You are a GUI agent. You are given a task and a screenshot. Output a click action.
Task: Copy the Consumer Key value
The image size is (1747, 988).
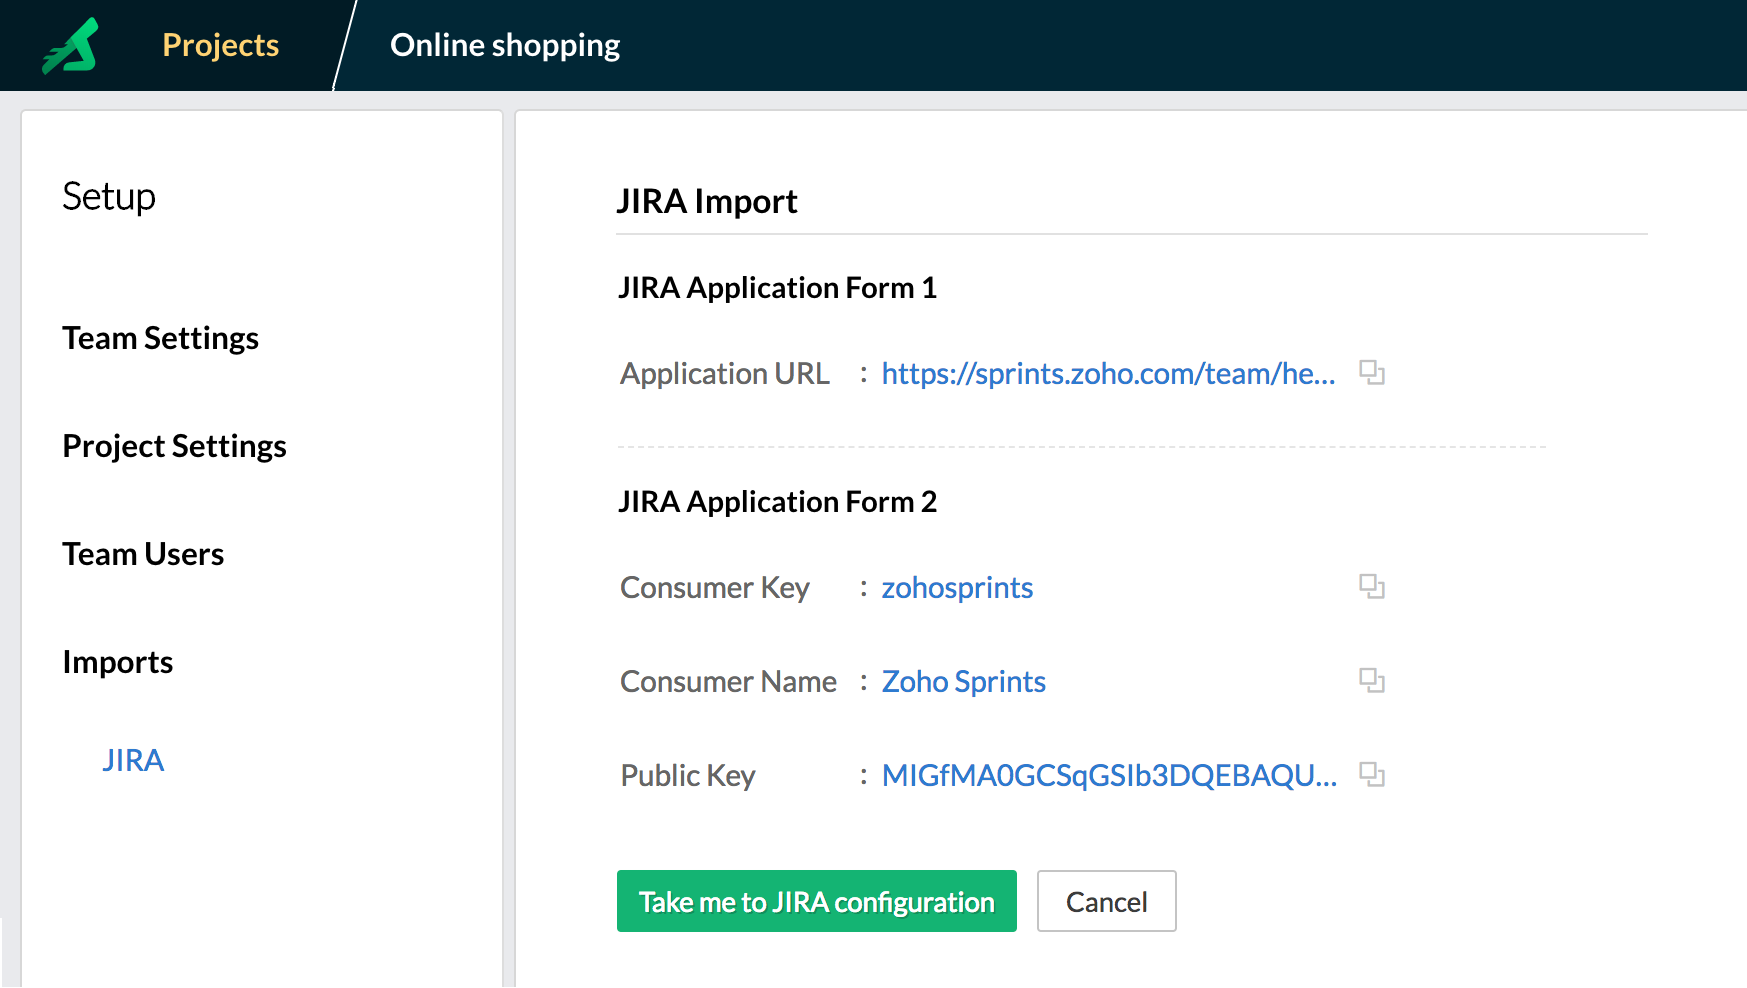pyautogui.click(x=1371, y=587)
